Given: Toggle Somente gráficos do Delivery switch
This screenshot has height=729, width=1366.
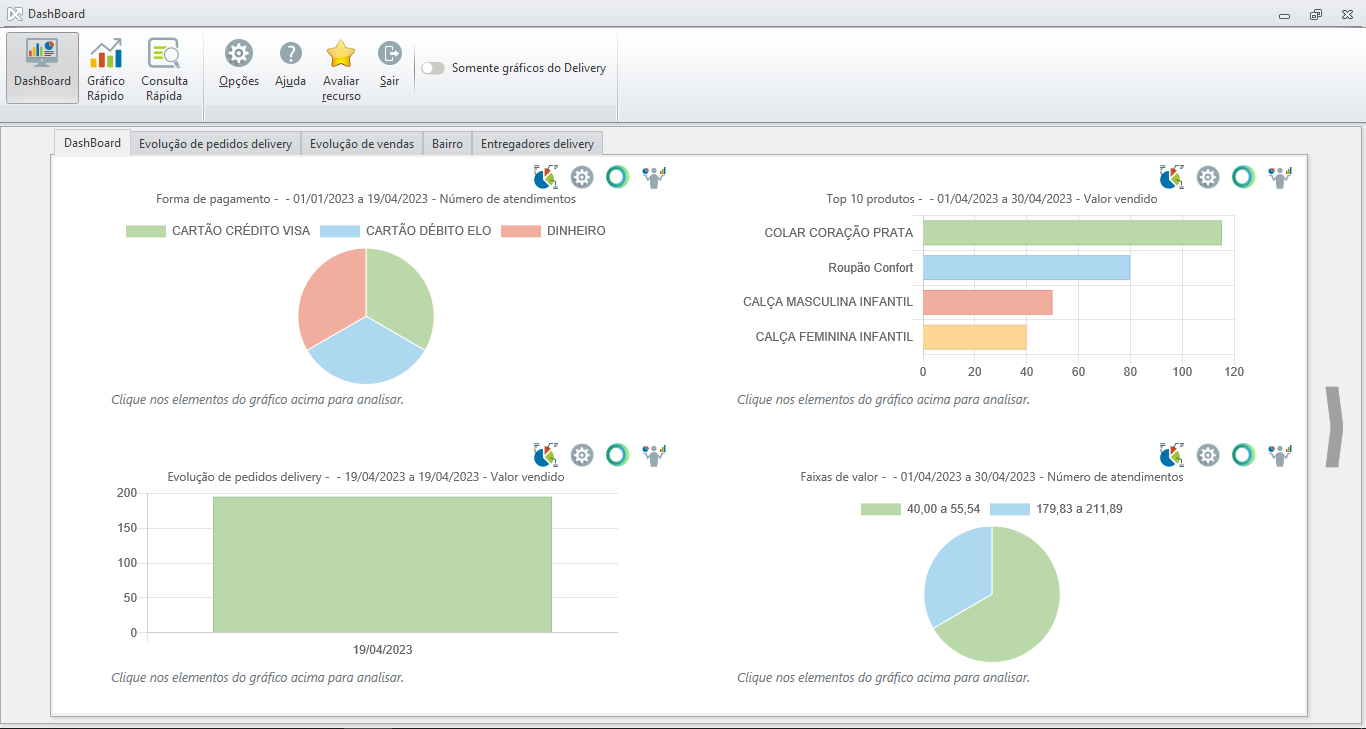Looking at the screenshot, I should [433, 68].
